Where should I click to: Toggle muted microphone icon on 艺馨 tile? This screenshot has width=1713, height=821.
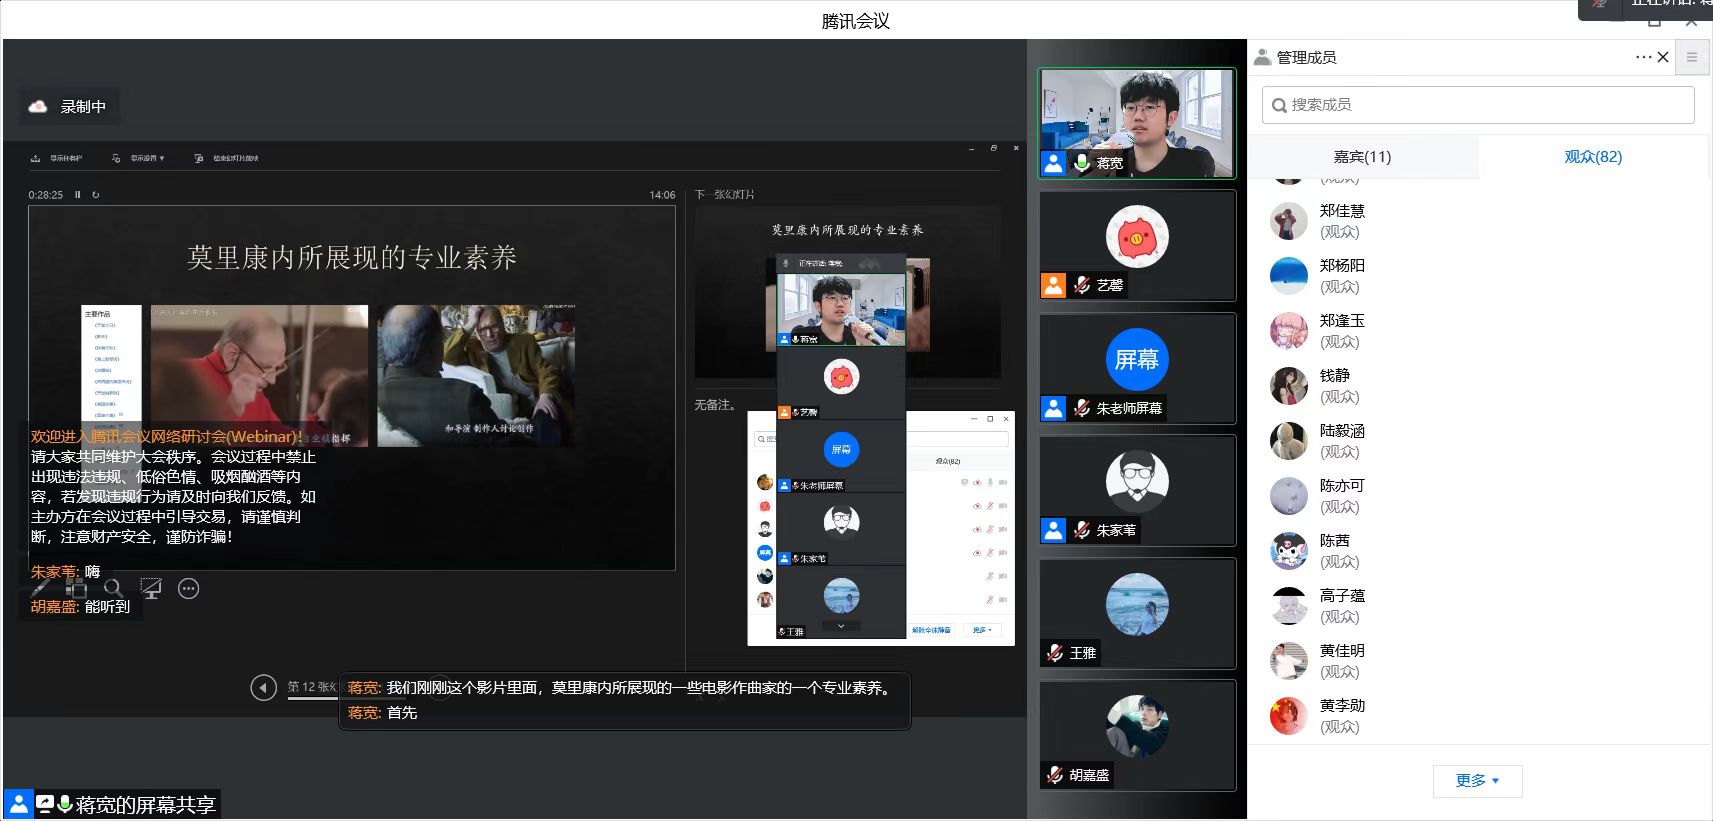1082,285
